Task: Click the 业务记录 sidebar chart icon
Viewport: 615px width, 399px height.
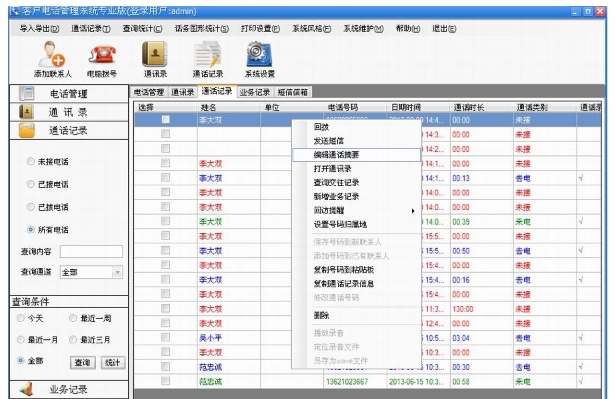Action: coord(27,389)
